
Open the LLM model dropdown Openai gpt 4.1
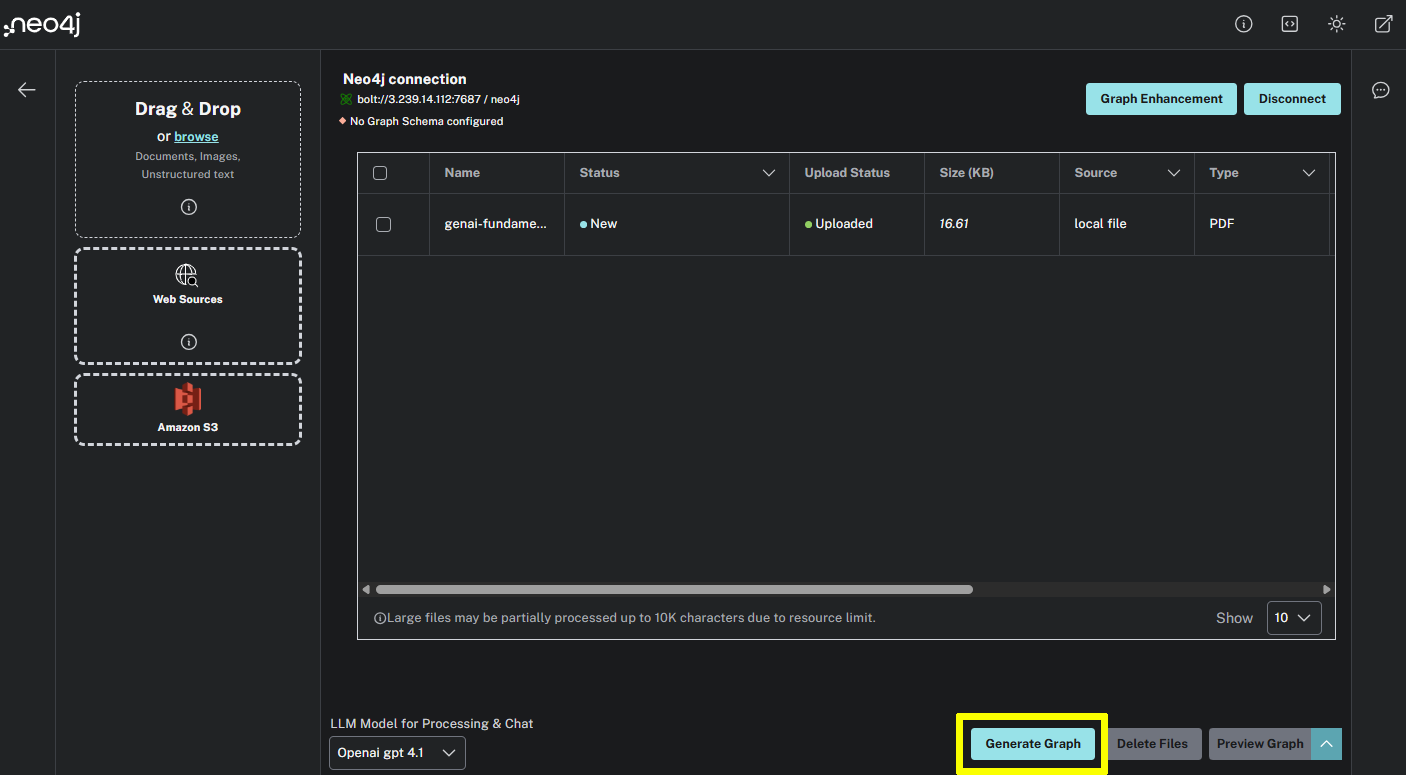(x=397, y=753)
